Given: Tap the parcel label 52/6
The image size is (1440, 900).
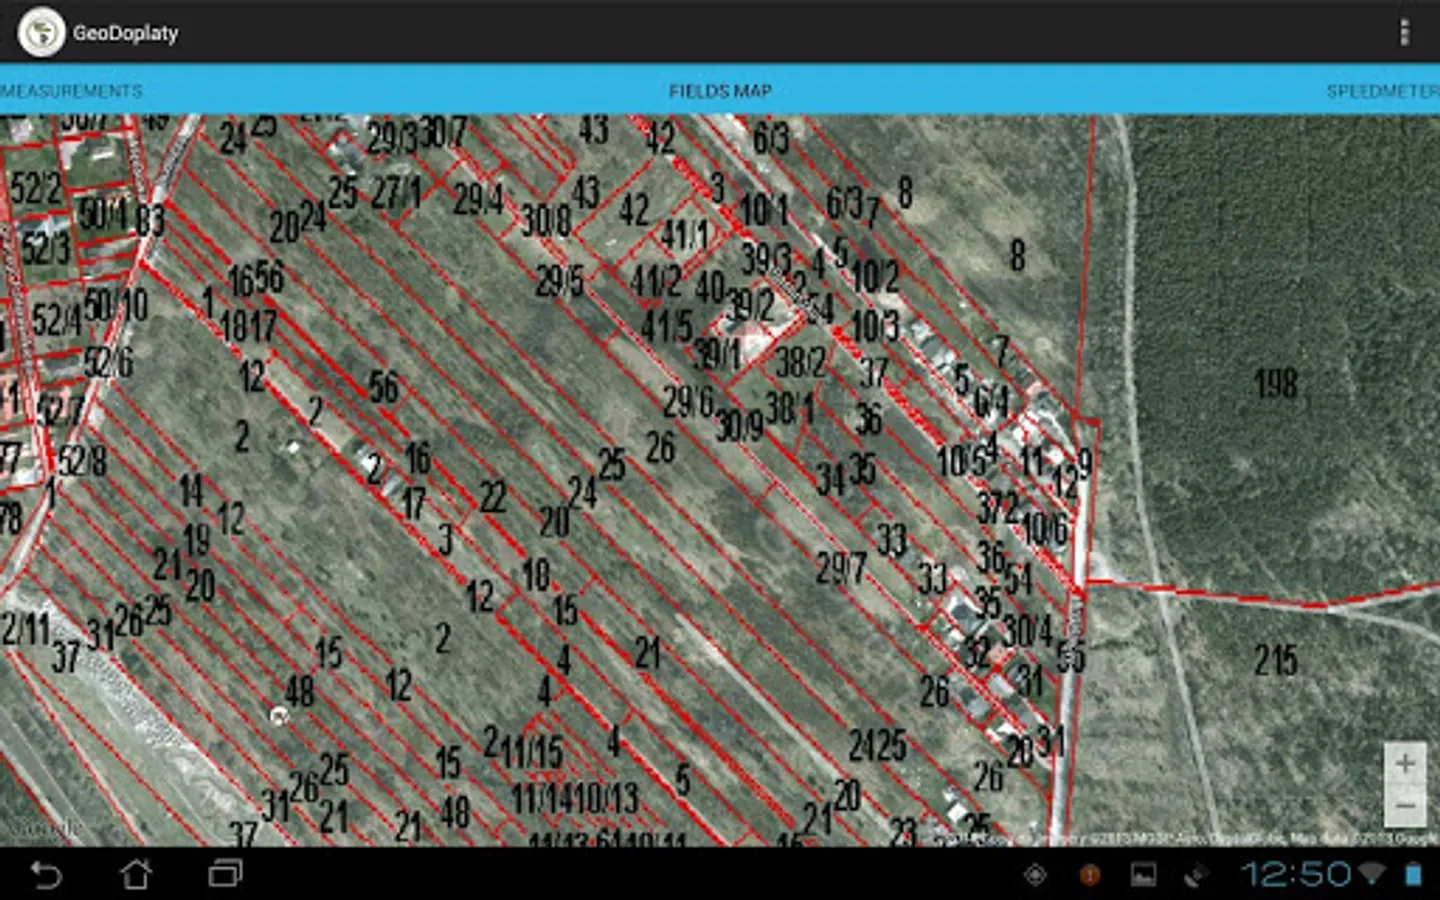Looking at the screenshot, I should point(108,362).
